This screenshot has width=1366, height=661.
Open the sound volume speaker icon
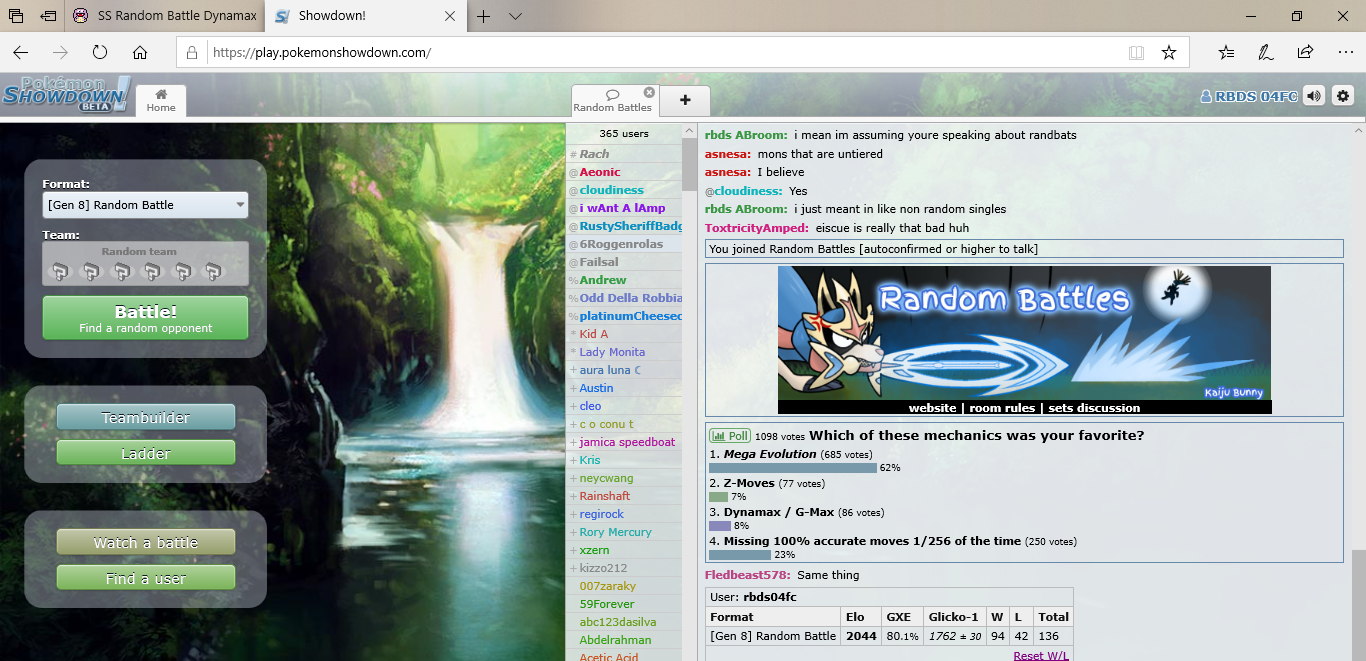click(x=1314, y=96)
